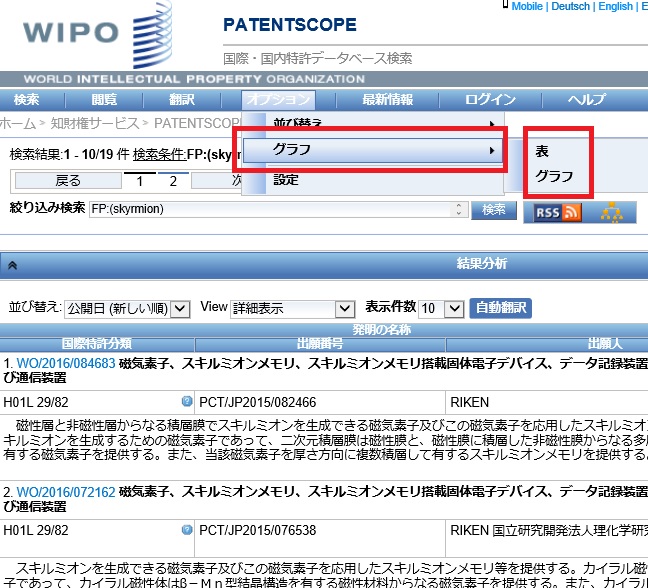The height and width of the screenshot is (588, 648).
Task: Open the 最新情報 navigation menu
Action: tap(387, 100)
